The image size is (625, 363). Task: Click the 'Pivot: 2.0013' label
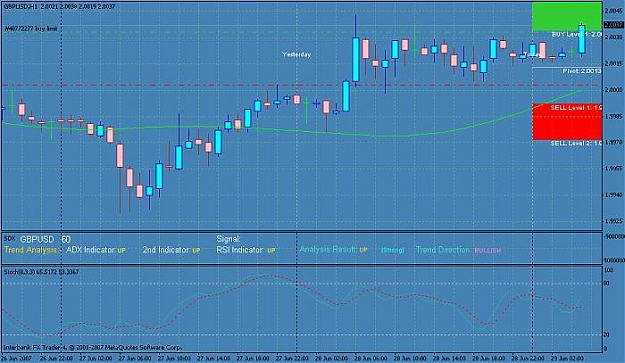582,71
